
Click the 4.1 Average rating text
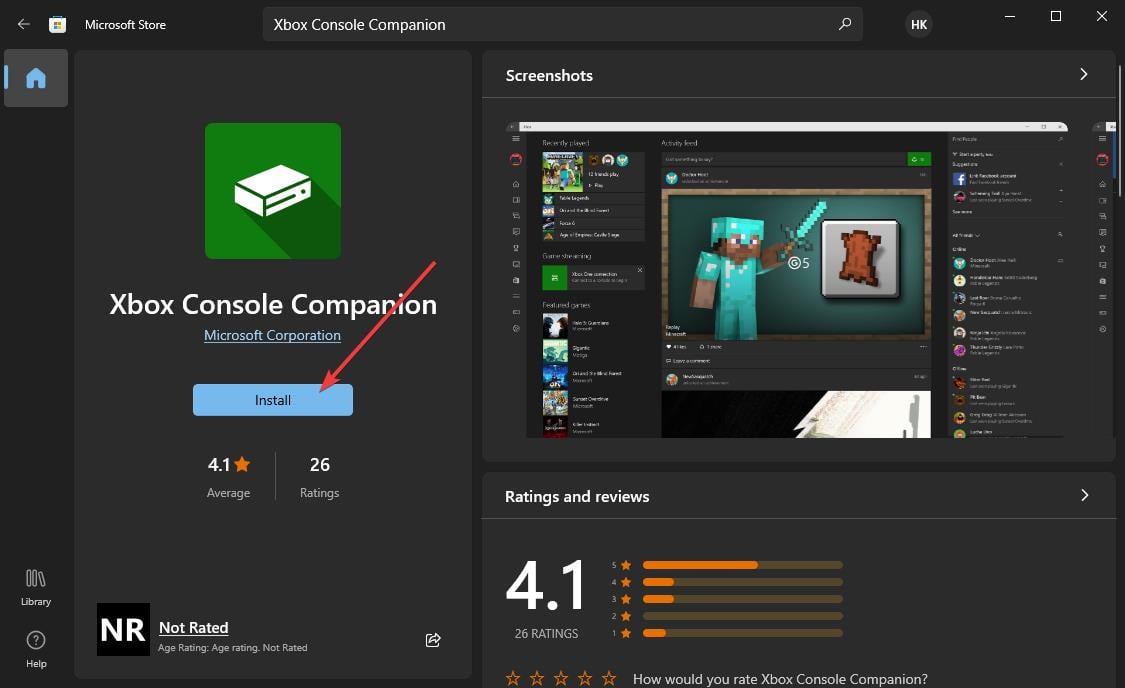(x=228, y=476)
